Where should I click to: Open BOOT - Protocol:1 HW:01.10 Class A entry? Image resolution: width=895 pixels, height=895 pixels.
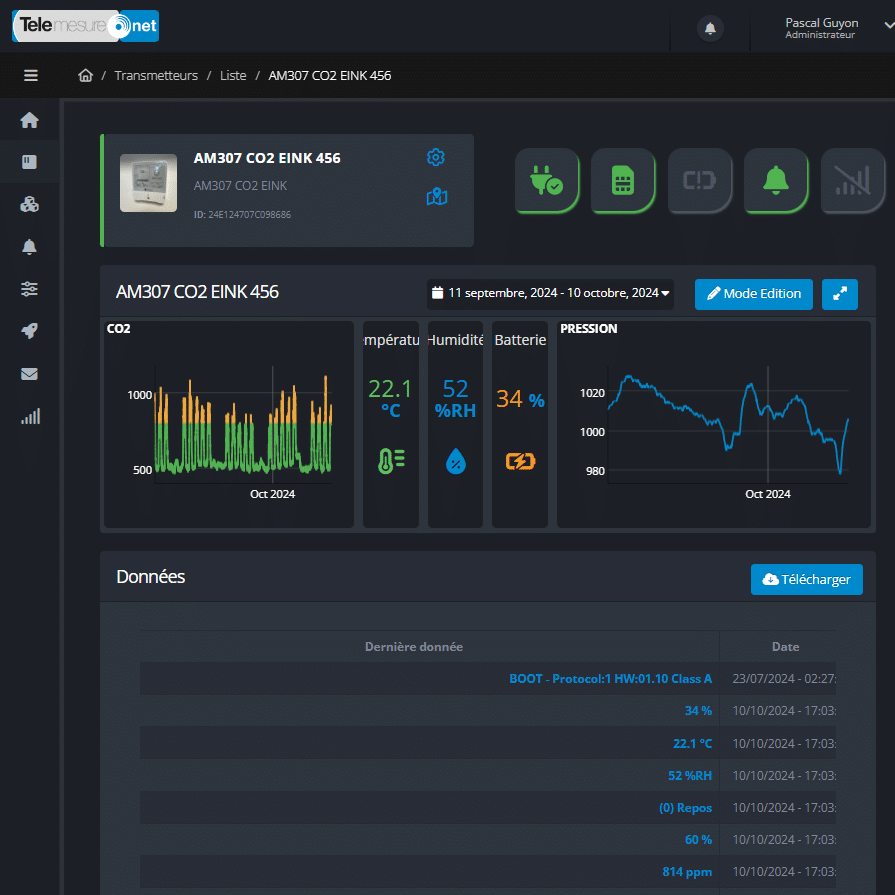point(610,679)
